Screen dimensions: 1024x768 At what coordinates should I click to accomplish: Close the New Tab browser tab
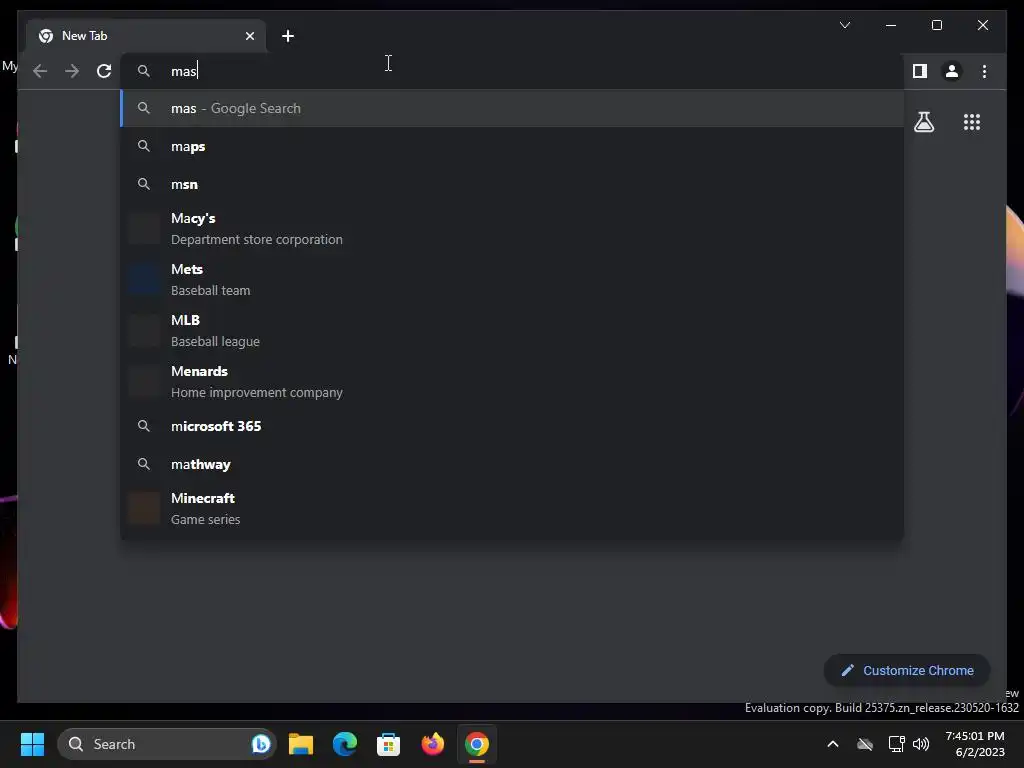coord(249,36)
